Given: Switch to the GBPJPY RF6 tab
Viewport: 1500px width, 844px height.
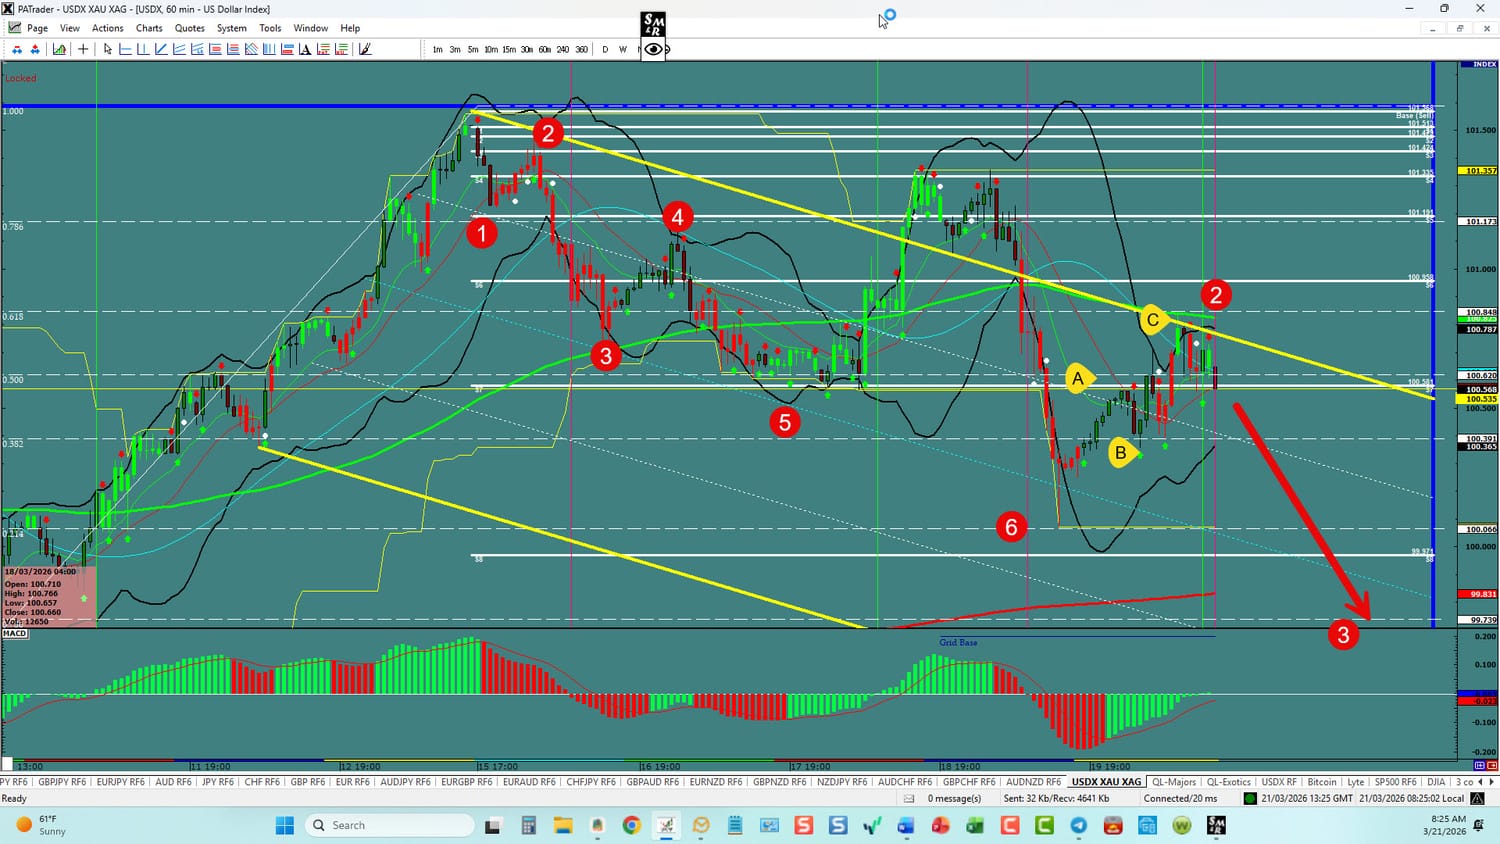Looking at the screenshot, I should click(62, 782).
